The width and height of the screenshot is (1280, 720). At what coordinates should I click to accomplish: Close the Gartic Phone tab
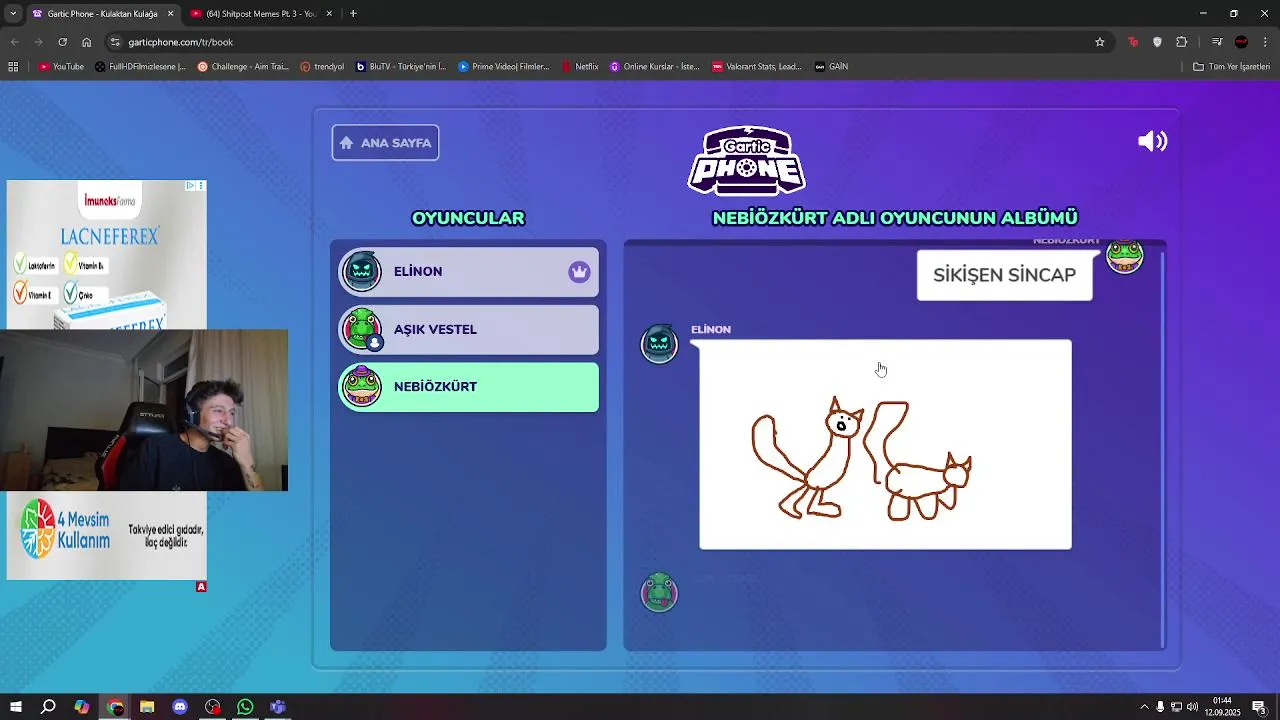pos(170,14)
